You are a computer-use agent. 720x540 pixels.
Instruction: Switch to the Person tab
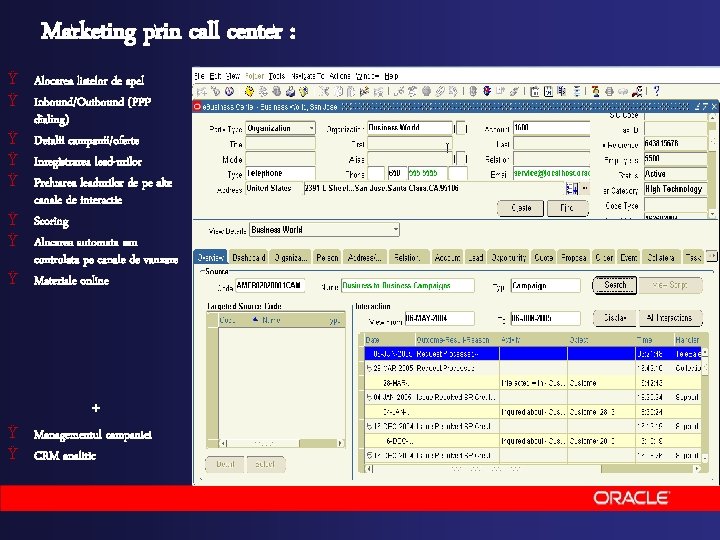click(327, 258)
